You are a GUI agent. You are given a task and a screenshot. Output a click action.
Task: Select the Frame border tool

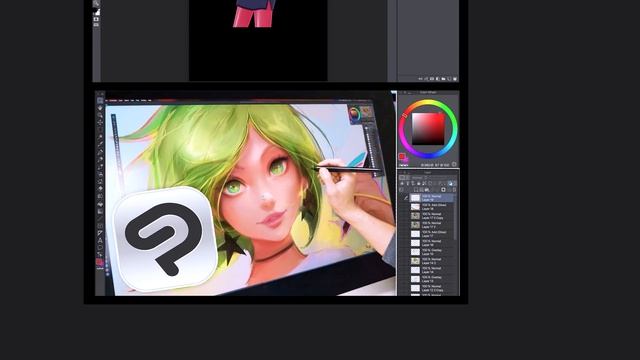[100, 226]
